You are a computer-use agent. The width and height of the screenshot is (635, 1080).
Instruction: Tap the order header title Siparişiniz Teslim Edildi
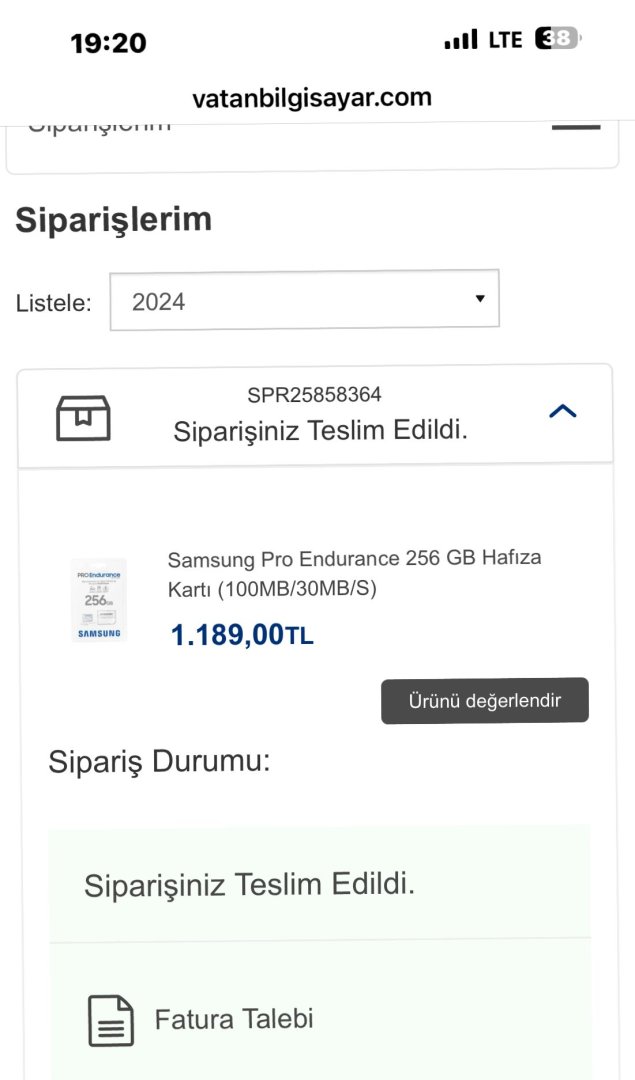click(x=320, y=431)
